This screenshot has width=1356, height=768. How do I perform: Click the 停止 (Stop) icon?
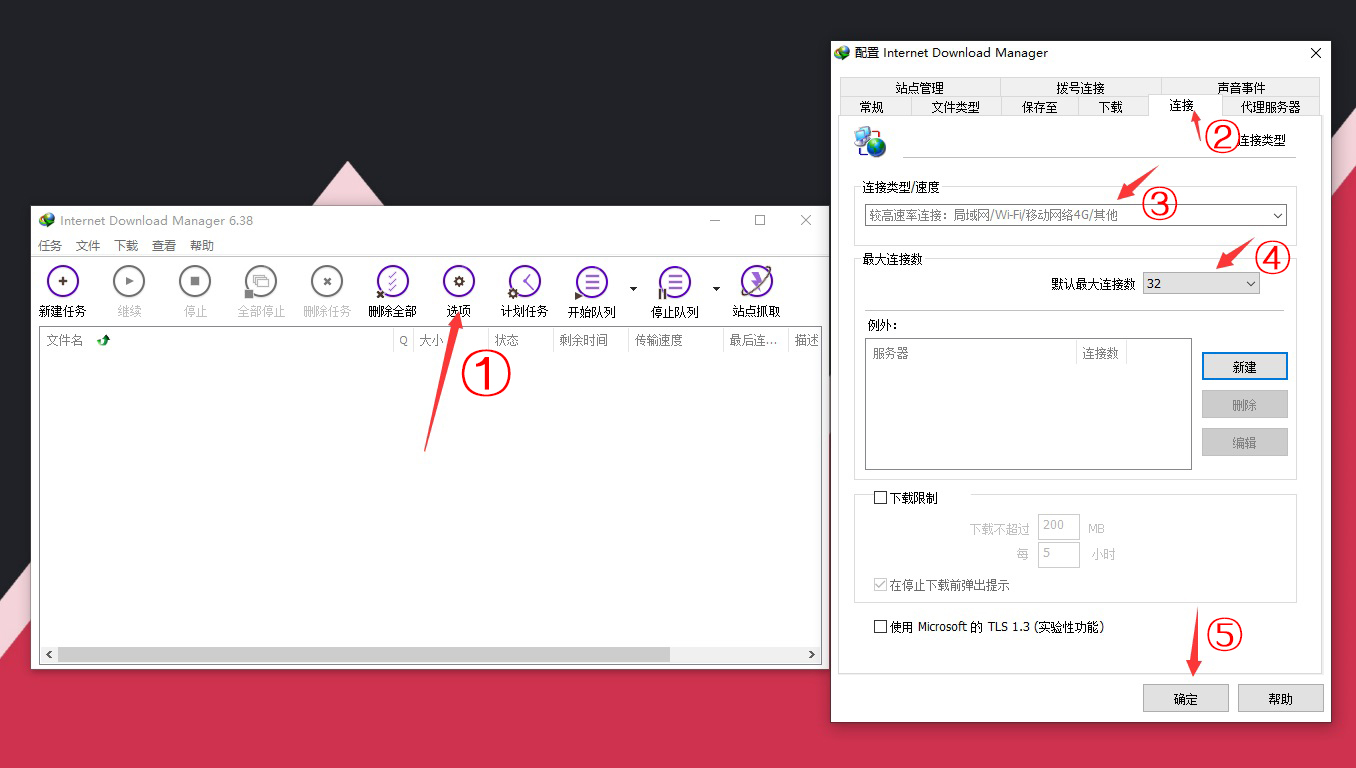click(194, 281)
